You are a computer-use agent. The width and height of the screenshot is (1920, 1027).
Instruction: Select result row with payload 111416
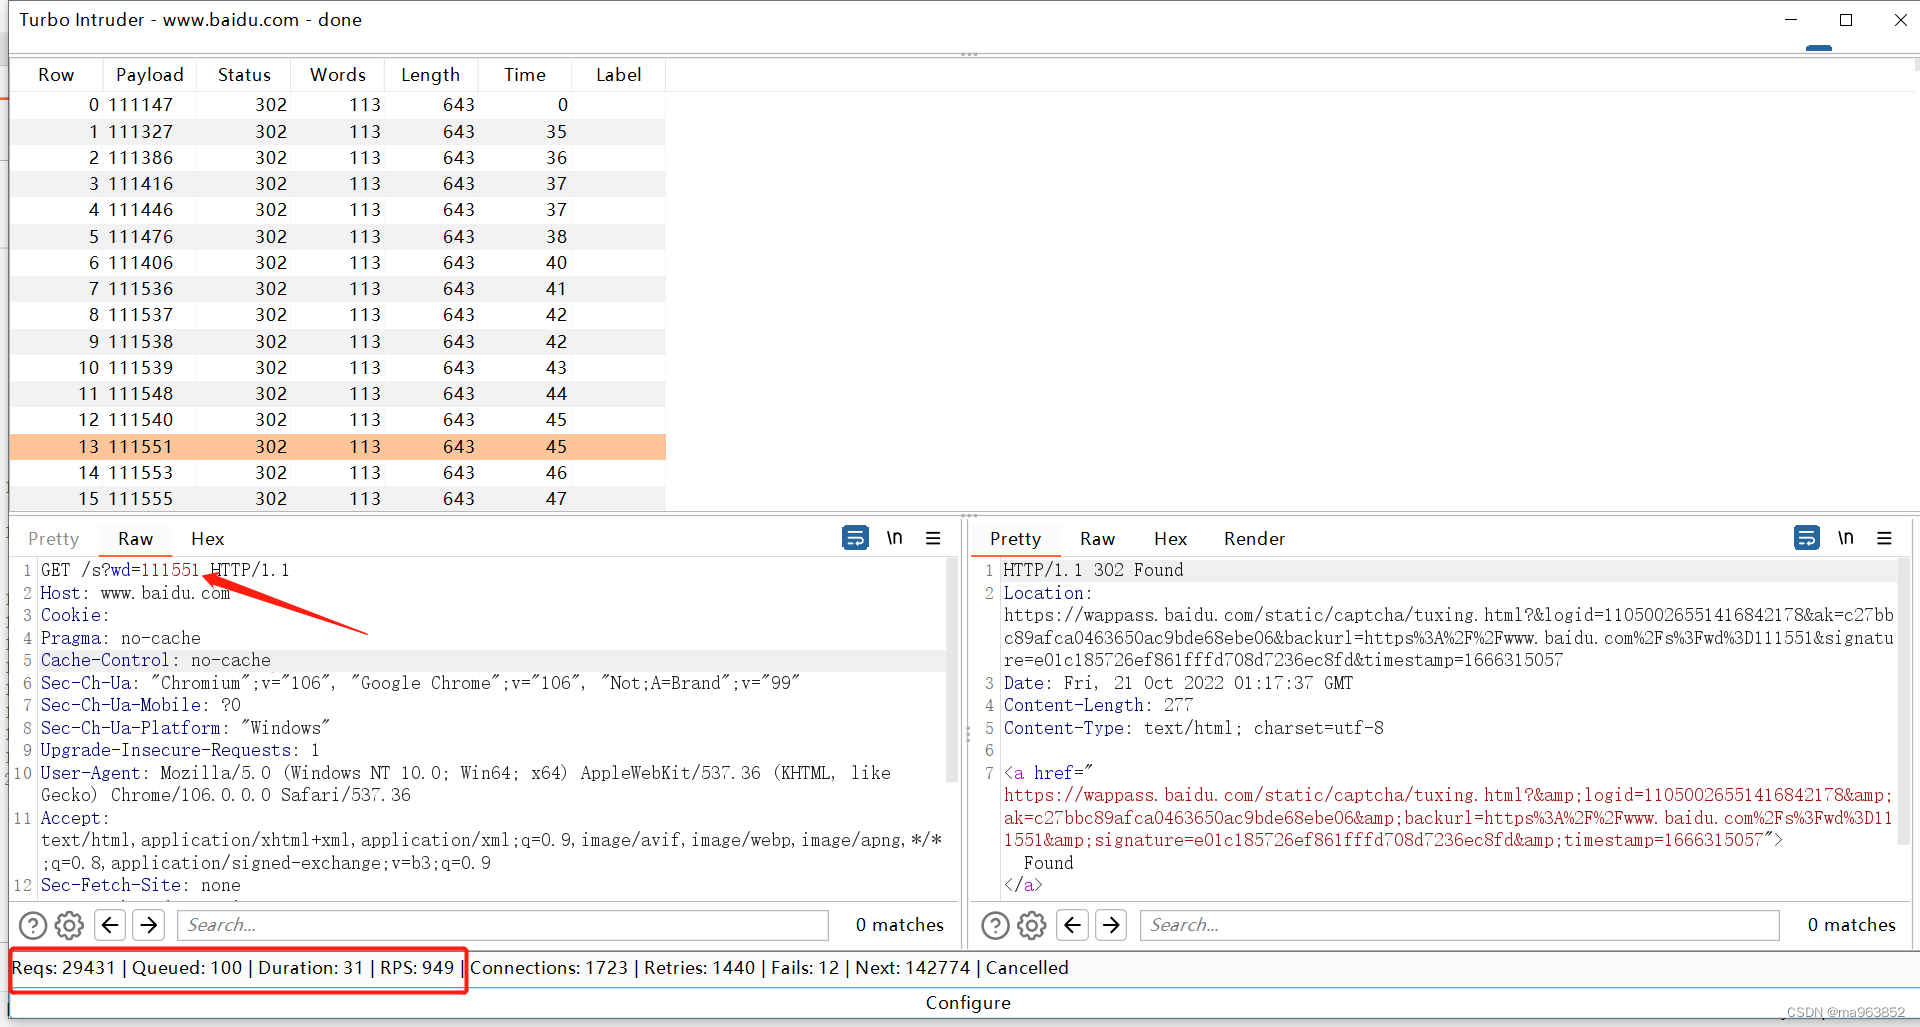tap(338, 183)
